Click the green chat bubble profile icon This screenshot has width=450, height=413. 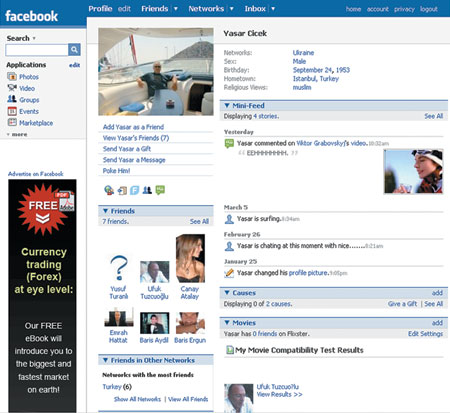coord(160,190)
